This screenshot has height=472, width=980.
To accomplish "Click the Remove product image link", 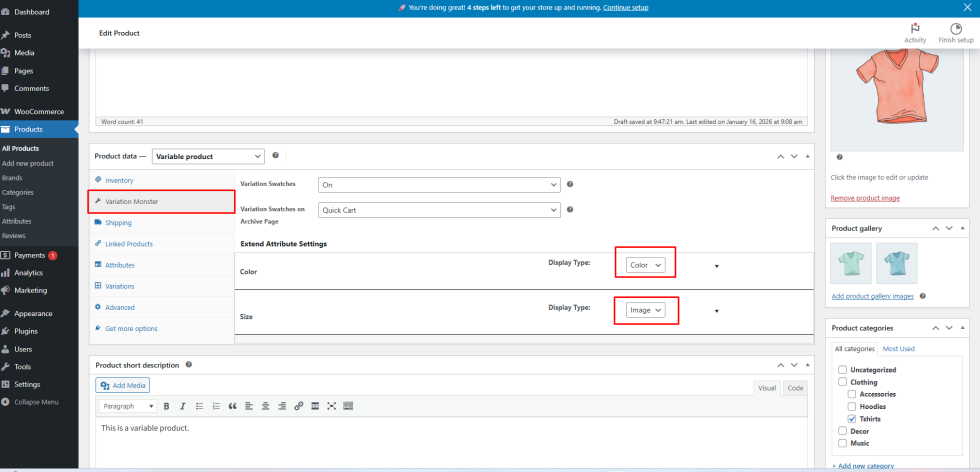I will point(865,198).
